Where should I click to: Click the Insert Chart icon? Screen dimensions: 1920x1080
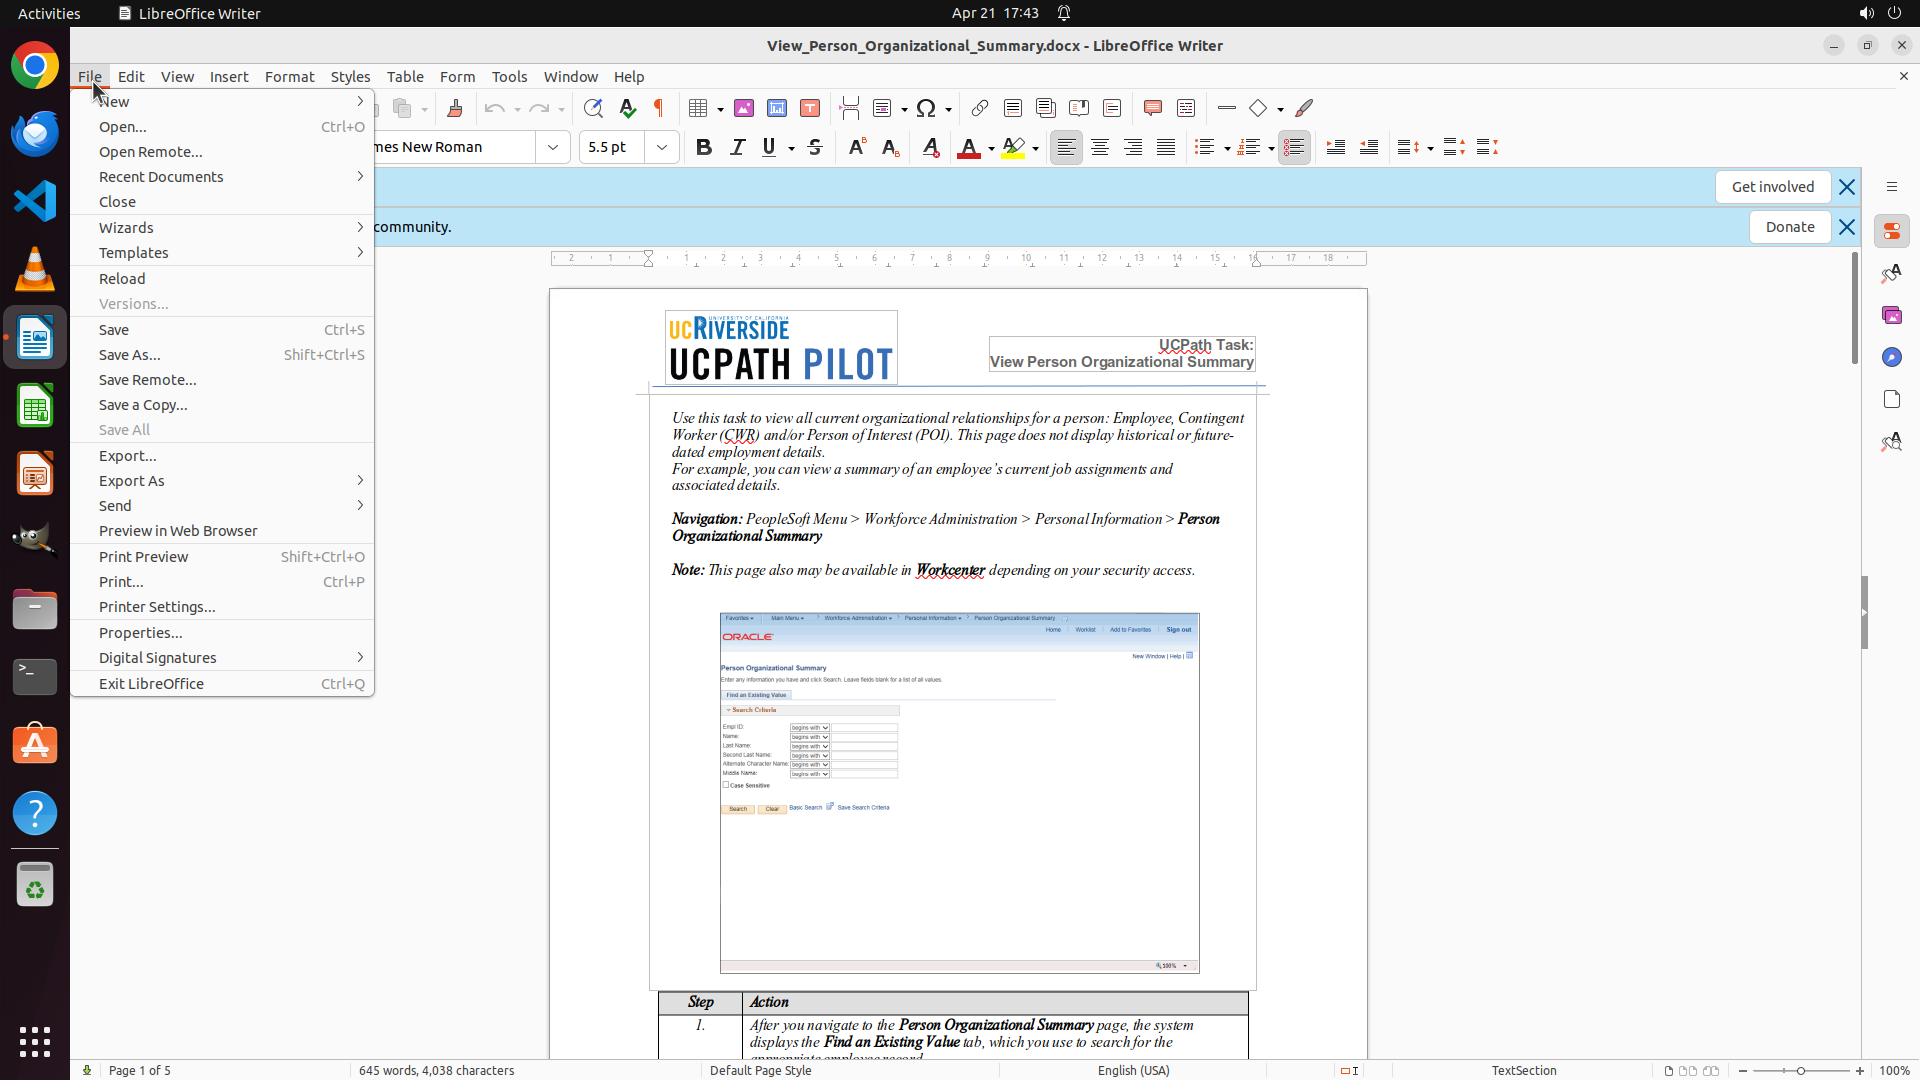[x=777, y=108]
